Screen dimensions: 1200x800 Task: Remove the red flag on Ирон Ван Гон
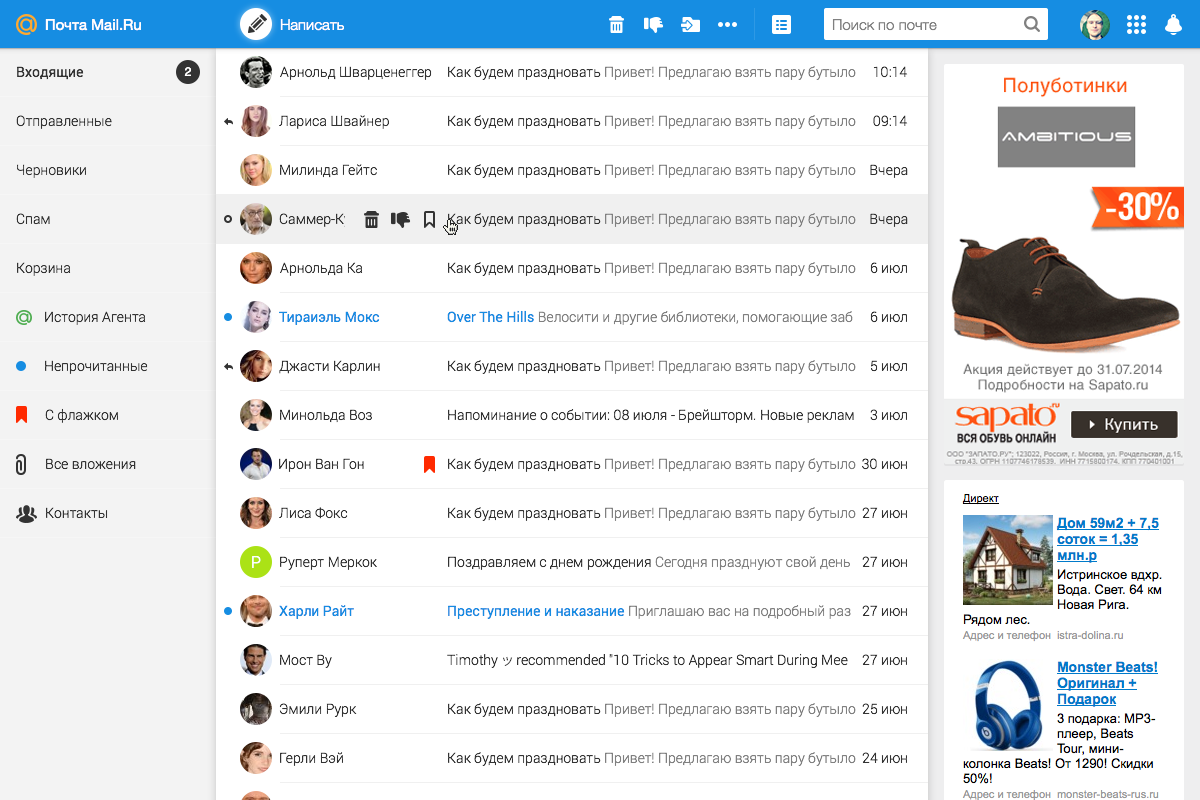tap(429, 464)
